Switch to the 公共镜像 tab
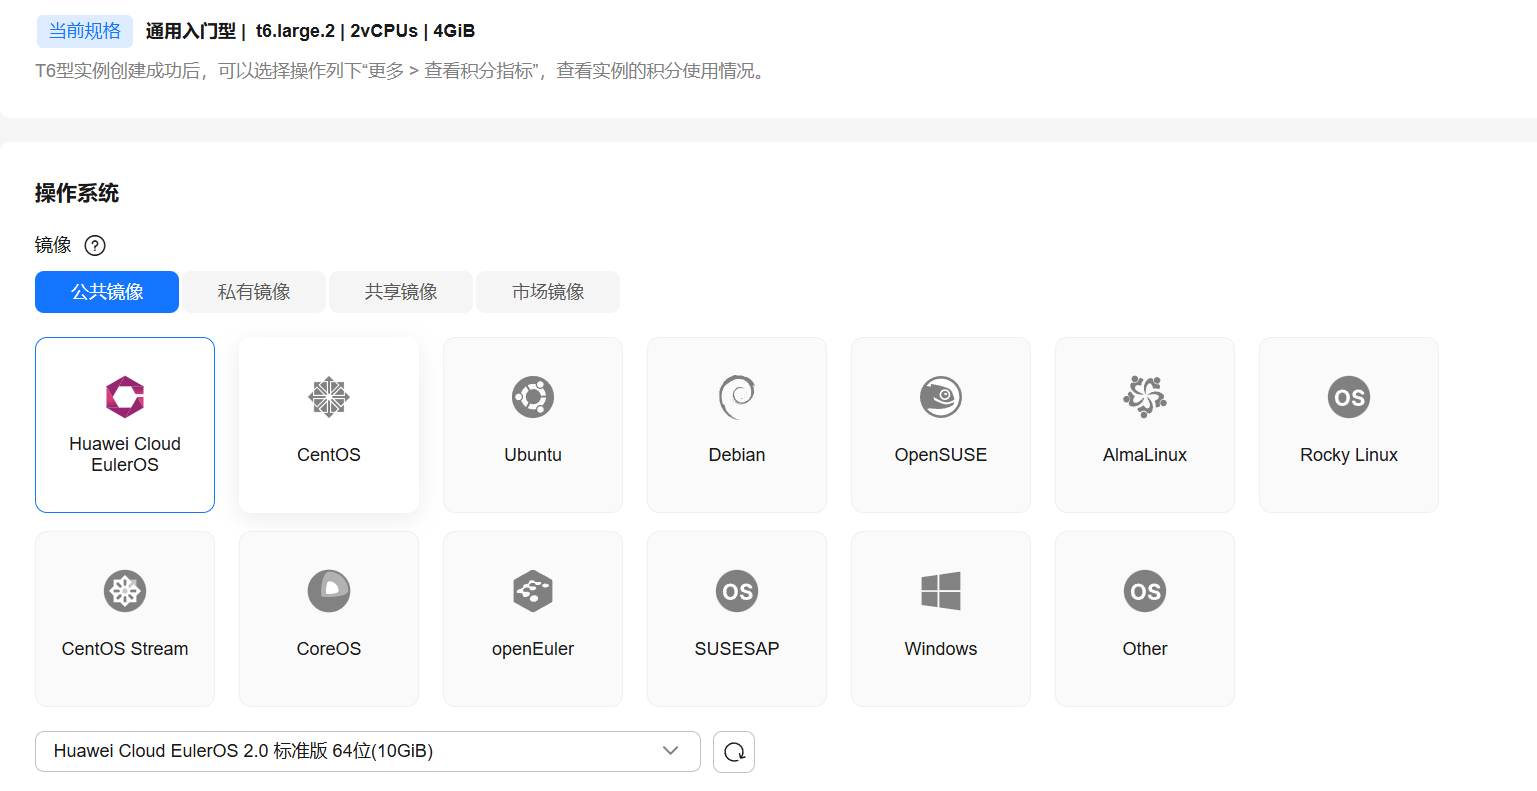 [107, 292]
